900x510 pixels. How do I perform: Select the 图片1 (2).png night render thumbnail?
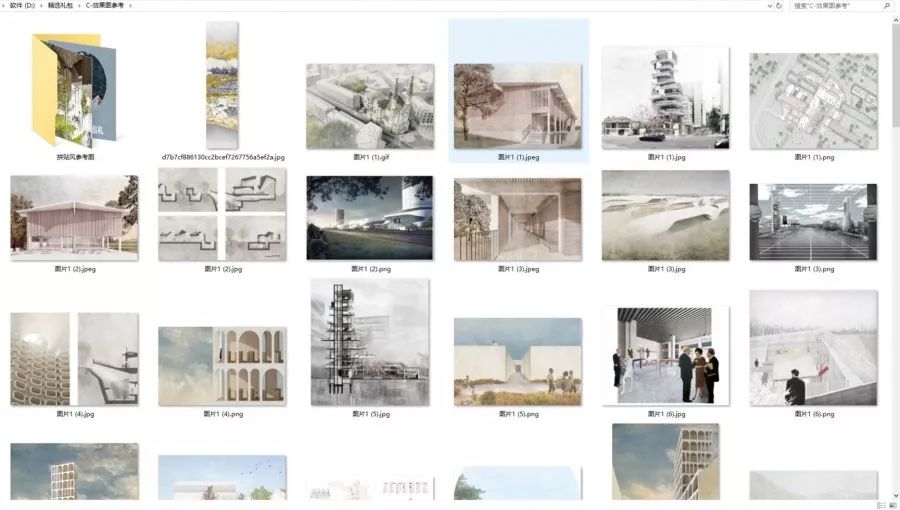370,218
